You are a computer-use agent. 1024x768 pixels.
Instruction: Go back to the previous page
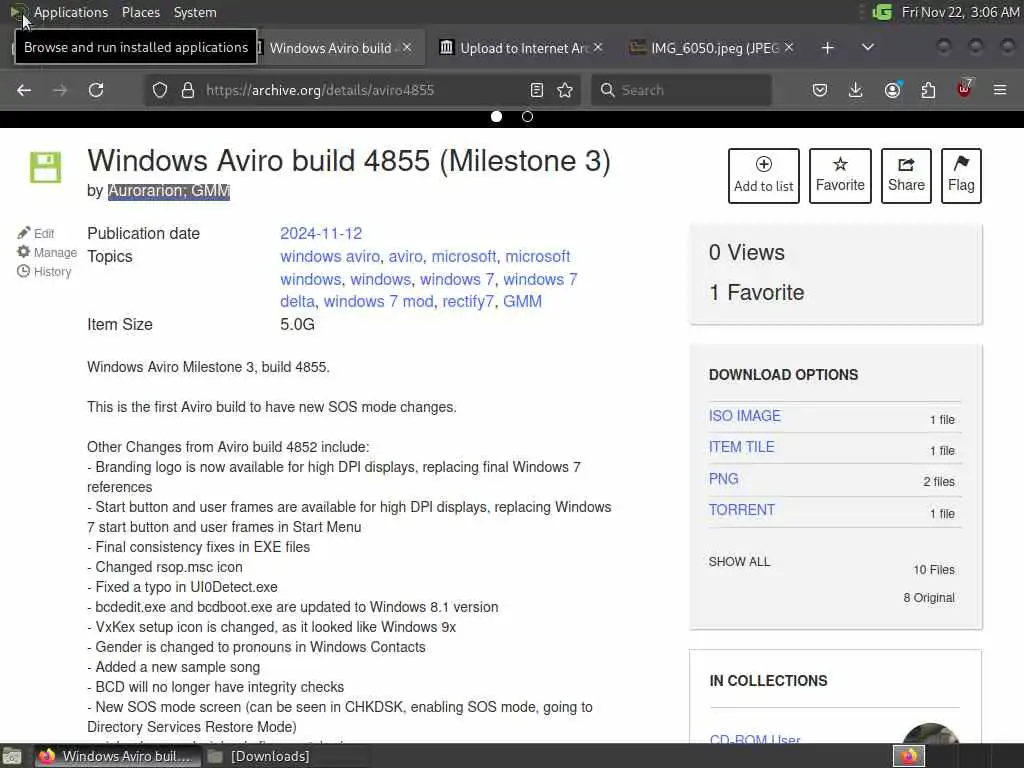tap(24, 90)
